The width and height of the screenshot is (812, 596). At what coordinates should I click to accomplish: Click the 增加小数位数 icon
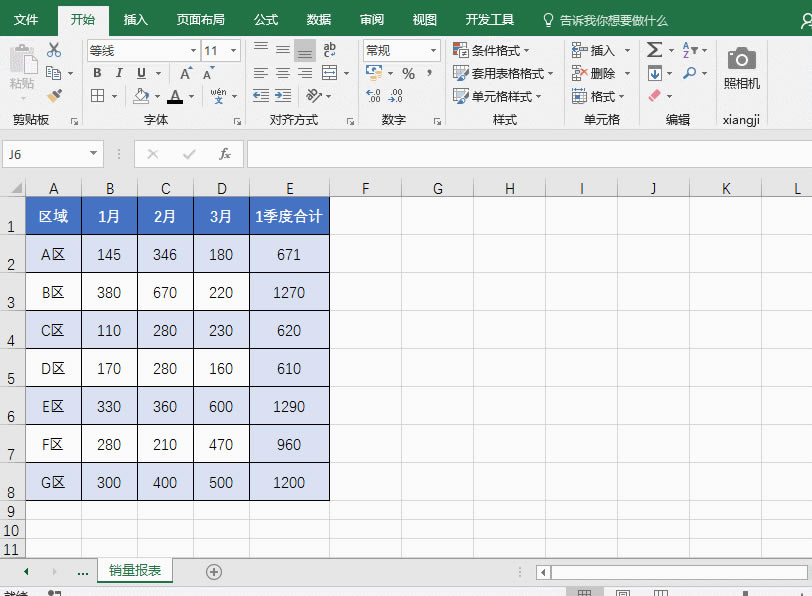coord(373,95)
